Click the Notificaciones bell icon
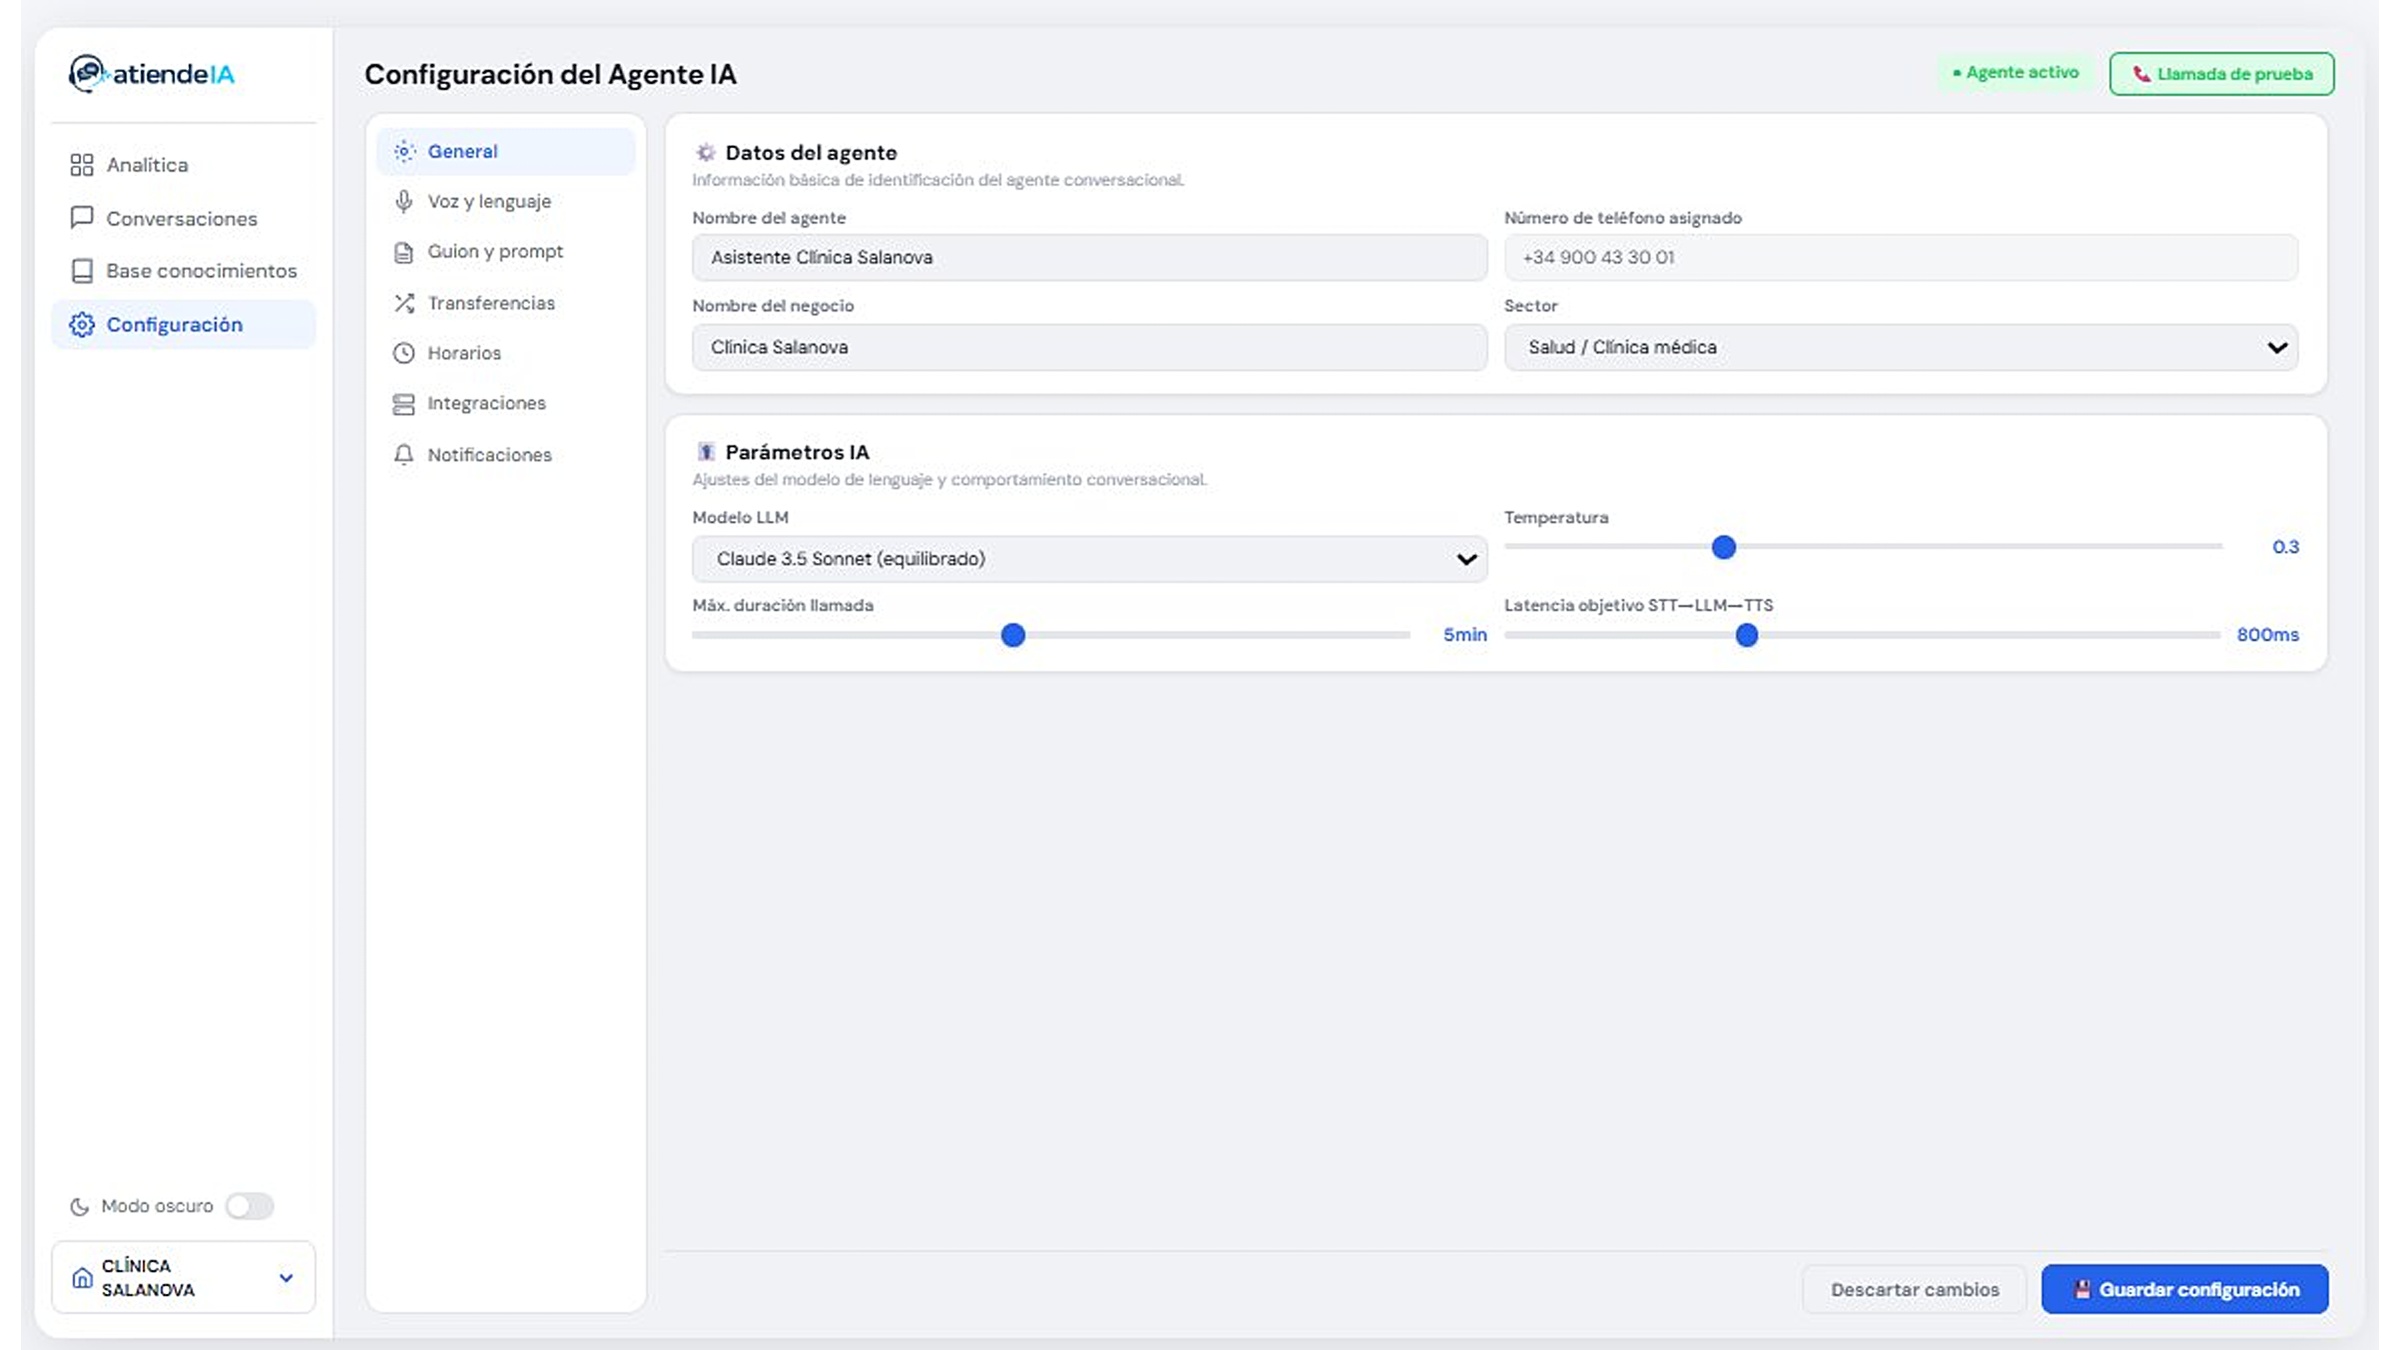The width and height of the screenshot is (2400, 1350). 404,455
